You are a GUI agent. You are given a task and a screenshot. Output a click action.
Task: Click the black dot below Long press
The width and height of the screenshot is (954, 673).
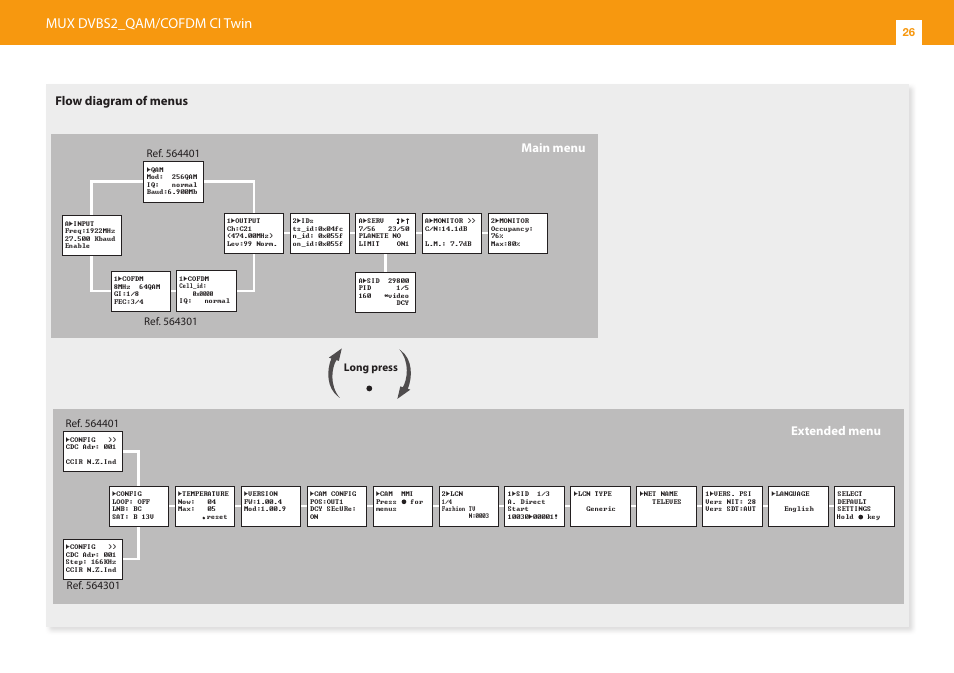[370, 388]
